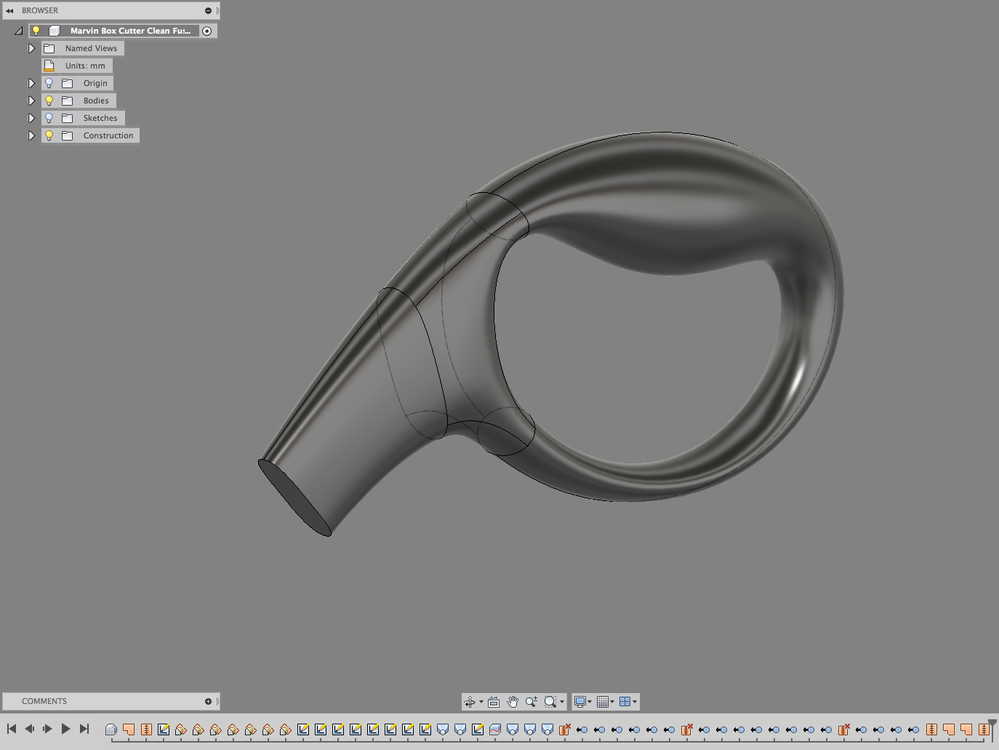Select the 'Named Views' label
The height and width of the screenshot is (750, 999).
click(x=91, y=48)
